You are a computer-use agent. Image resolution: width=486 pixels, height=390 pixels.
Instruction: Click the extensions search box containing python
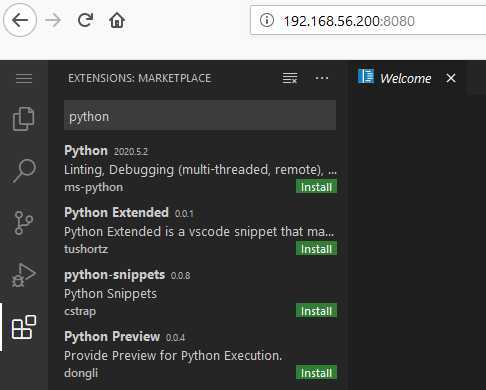(200, 115)
